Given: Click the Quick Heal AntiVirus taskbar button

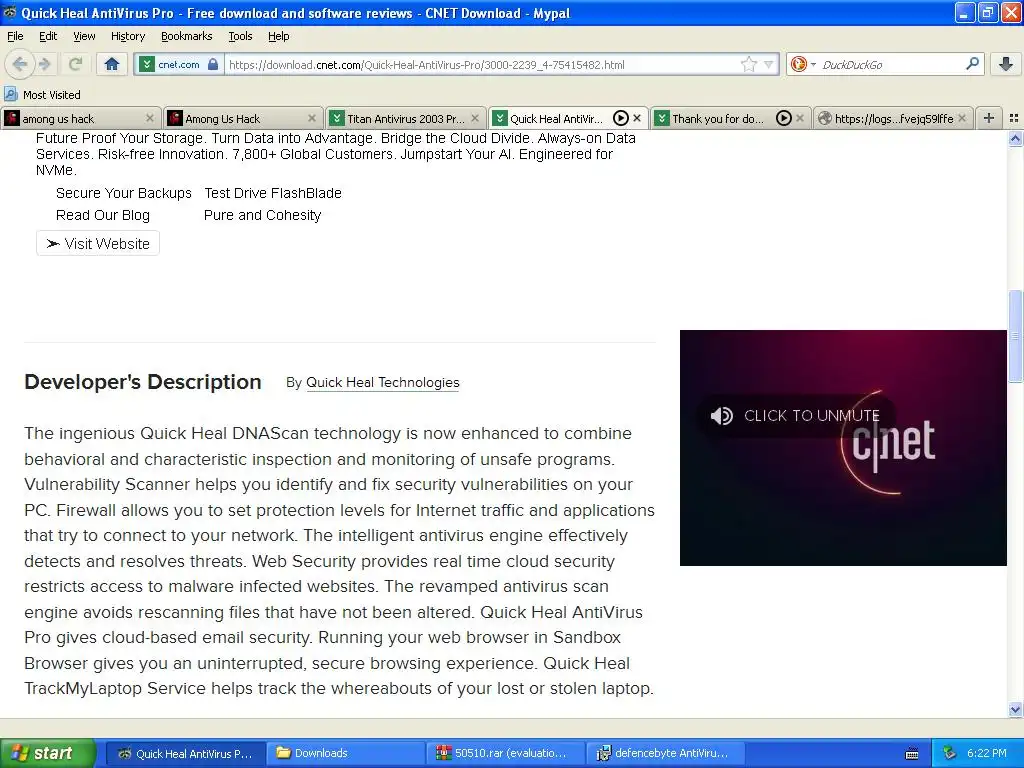Looking at the screenshot, I should pos(185,753).
